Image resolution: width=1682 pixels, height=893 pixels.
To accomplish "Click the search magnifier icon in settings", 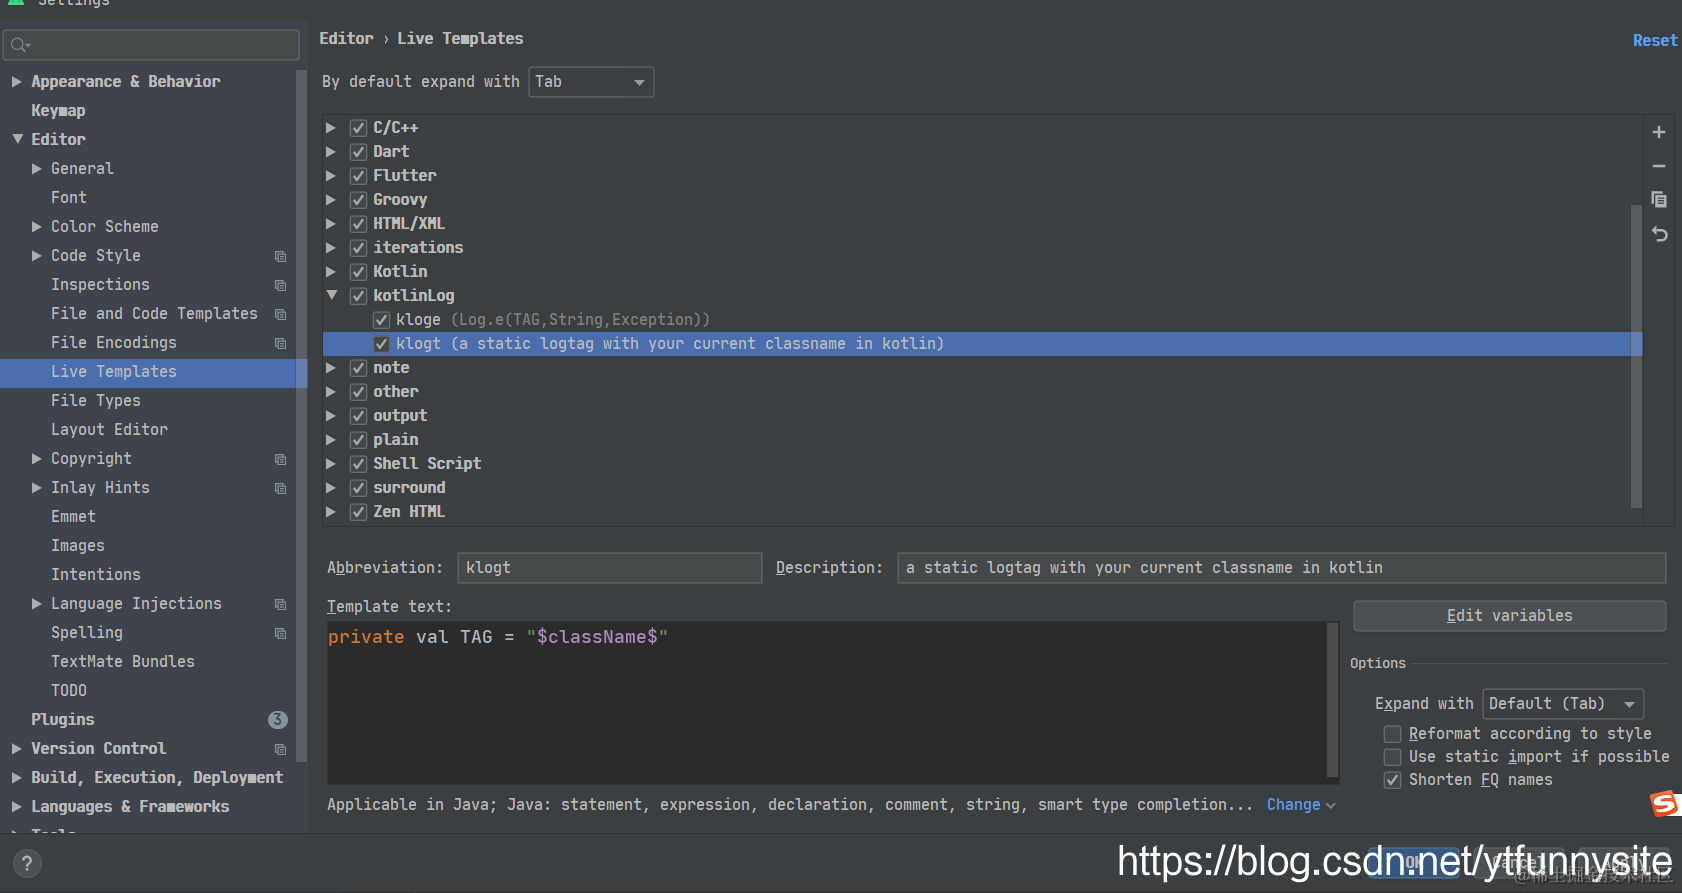I will click(19, 45).
